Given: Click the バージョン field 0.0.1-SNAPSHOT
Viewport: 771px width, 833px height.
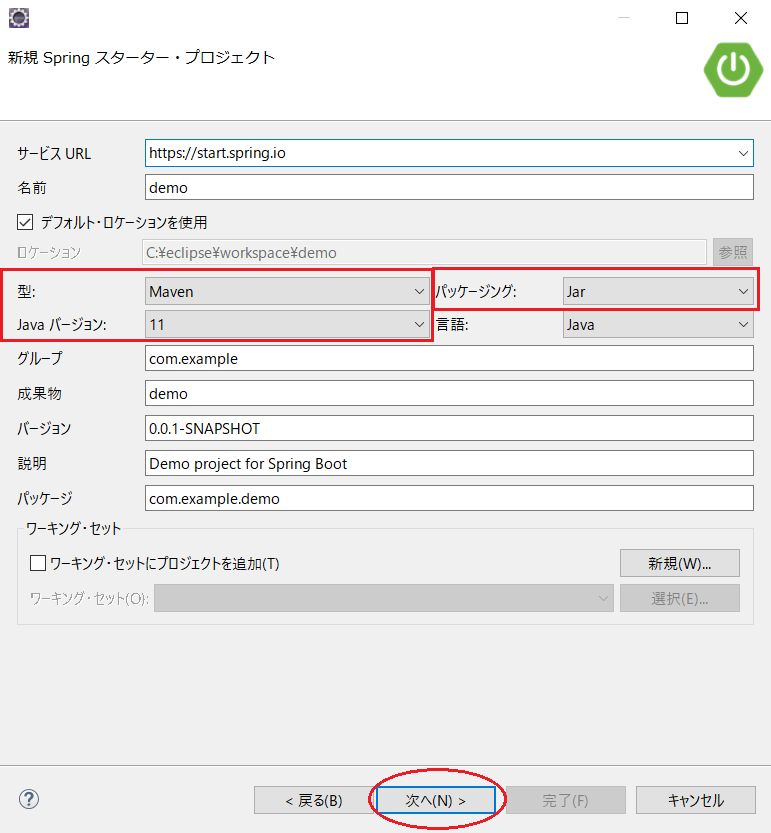Looking at the screenshot, I should point(449,428).
